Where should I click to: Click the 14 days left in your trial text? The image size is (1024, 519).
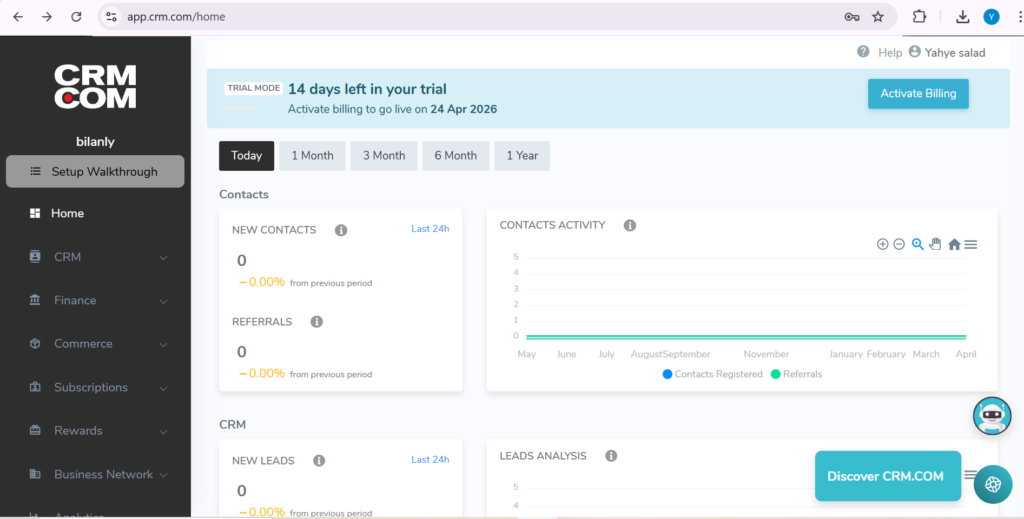[367, 89]
